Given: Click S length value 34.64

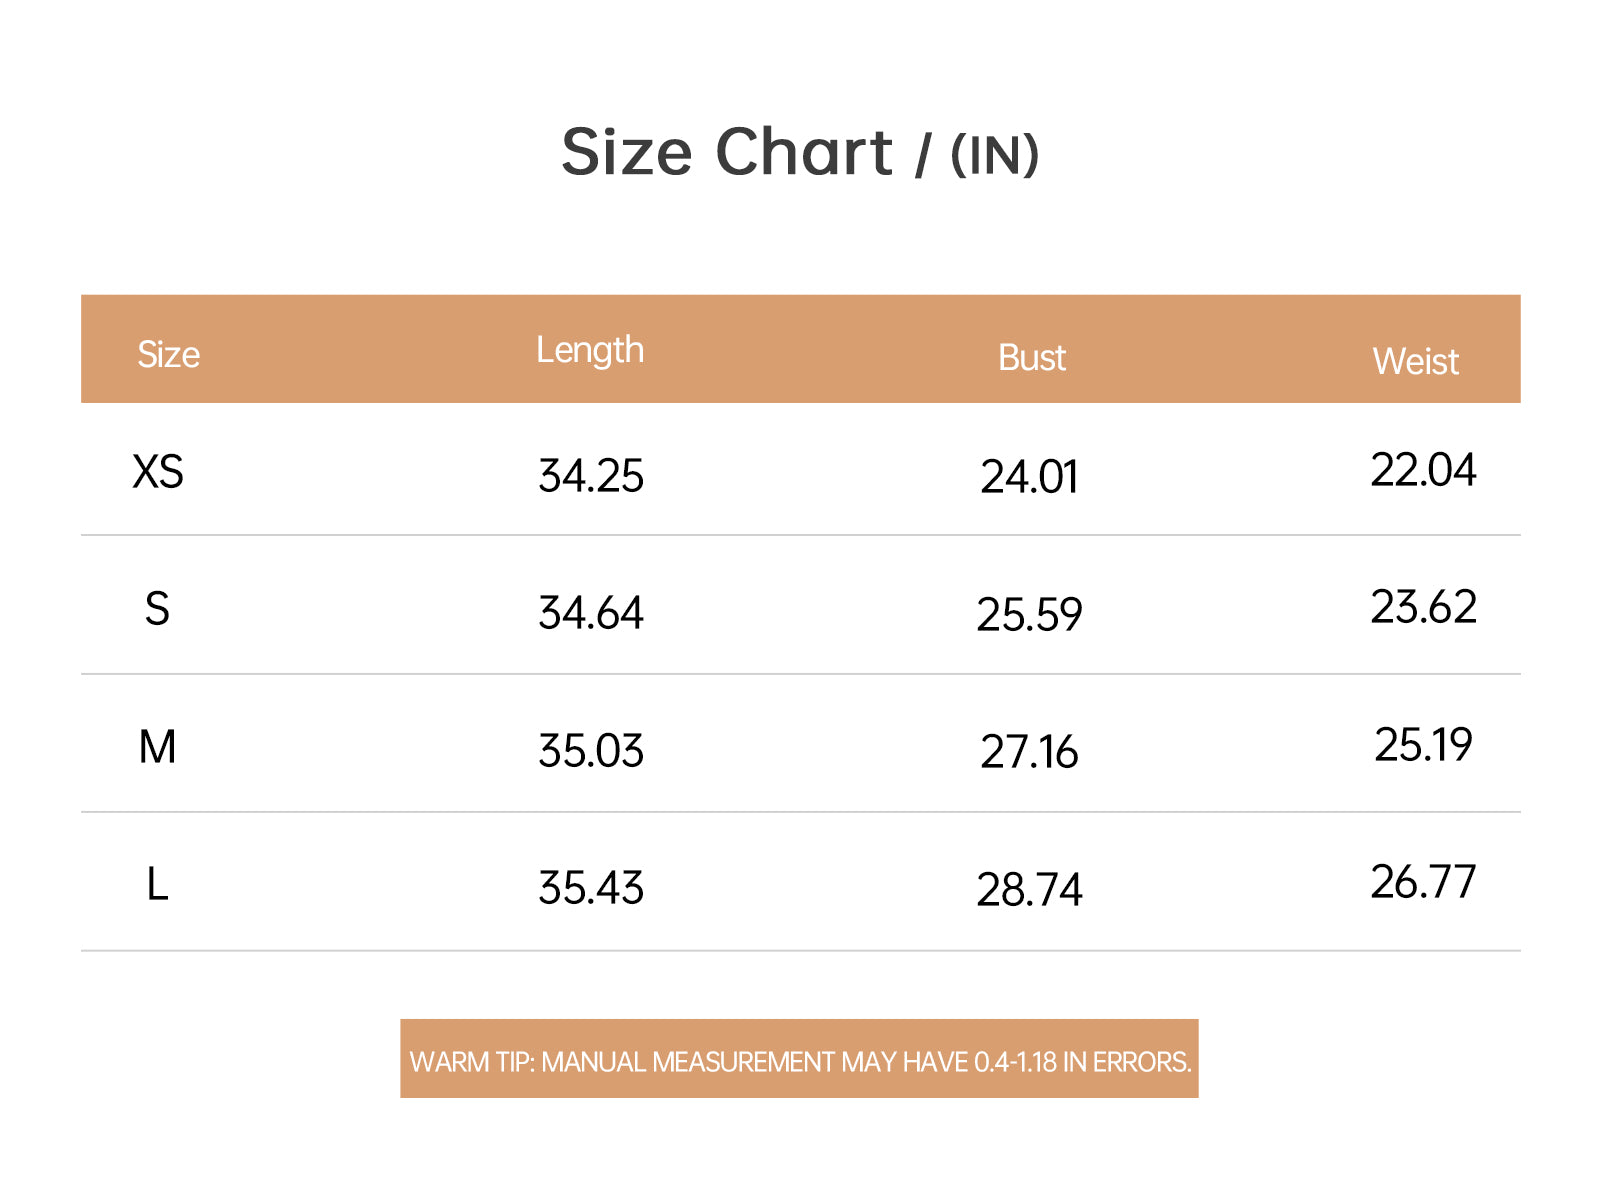Looking at the screenshot, I should (591, 613).
